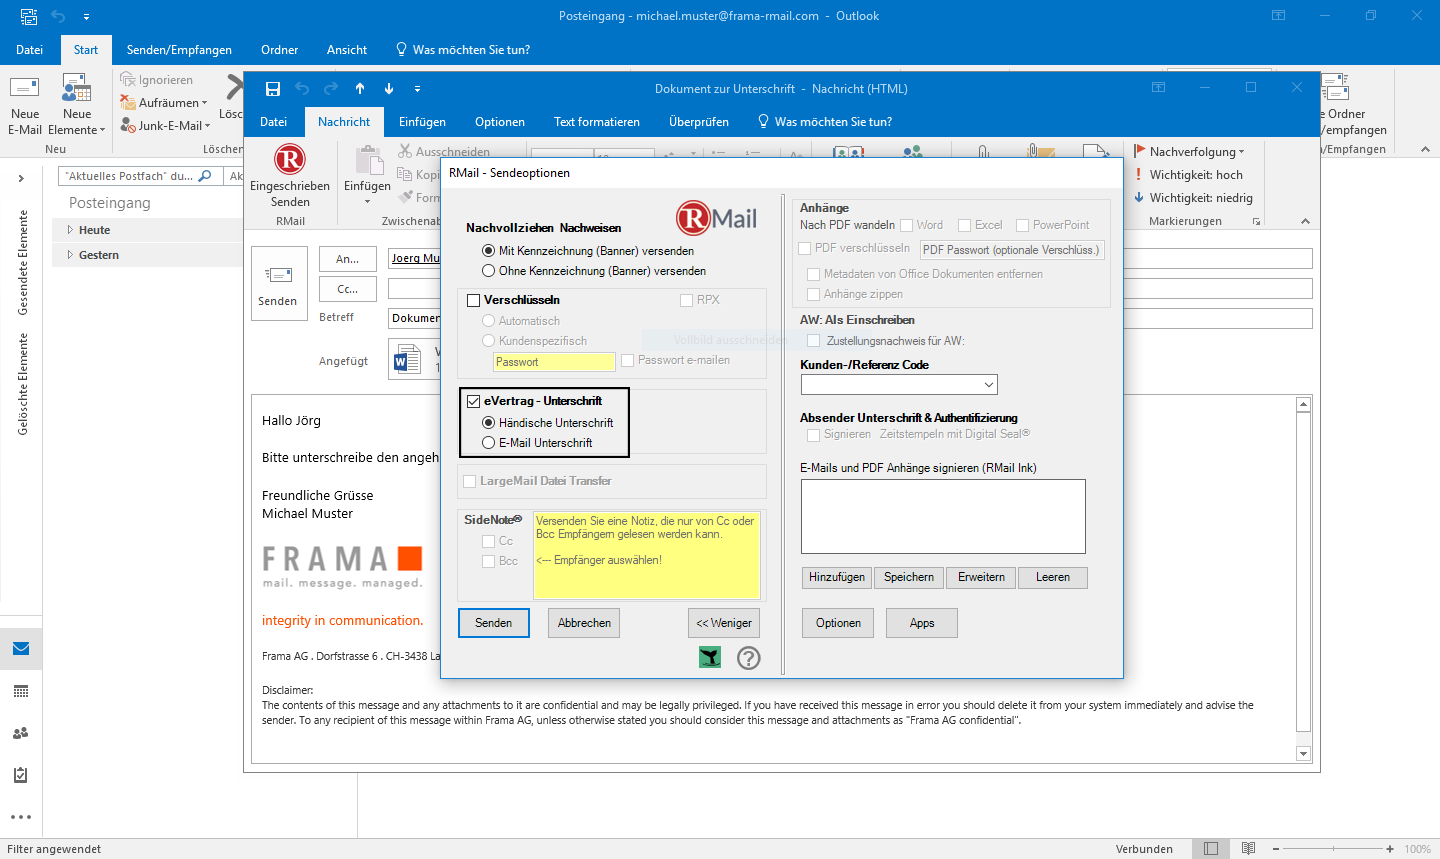Click << Weniger button
This screenshot has height=859, width=1440.
coord(724,623)
